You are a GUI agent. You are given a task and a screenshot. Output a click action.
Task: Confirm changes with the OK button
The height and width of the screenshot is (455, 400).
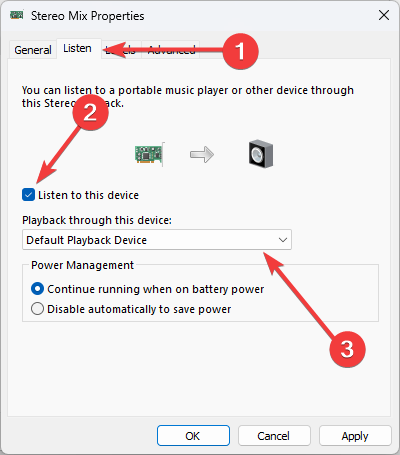click(x=193, y=435)
